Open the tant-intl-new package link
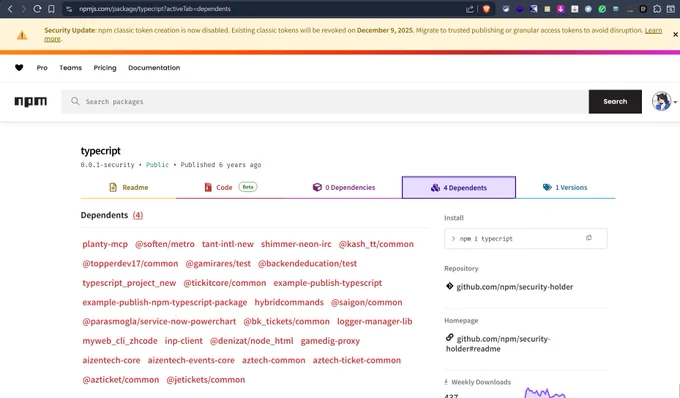Viewport: 680px width, 398px height. coord(228,244)
